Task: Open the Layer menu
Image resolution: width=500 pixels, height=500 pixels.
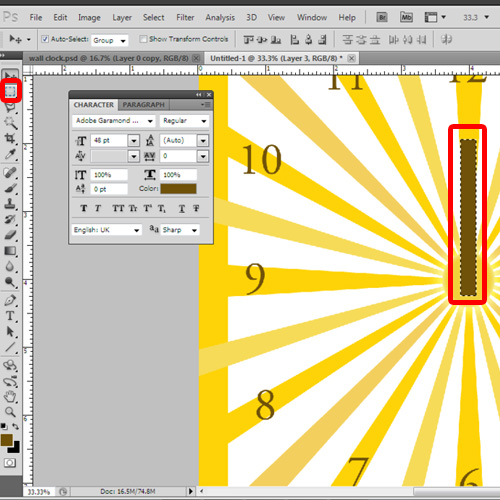Action: pos(122,17)
